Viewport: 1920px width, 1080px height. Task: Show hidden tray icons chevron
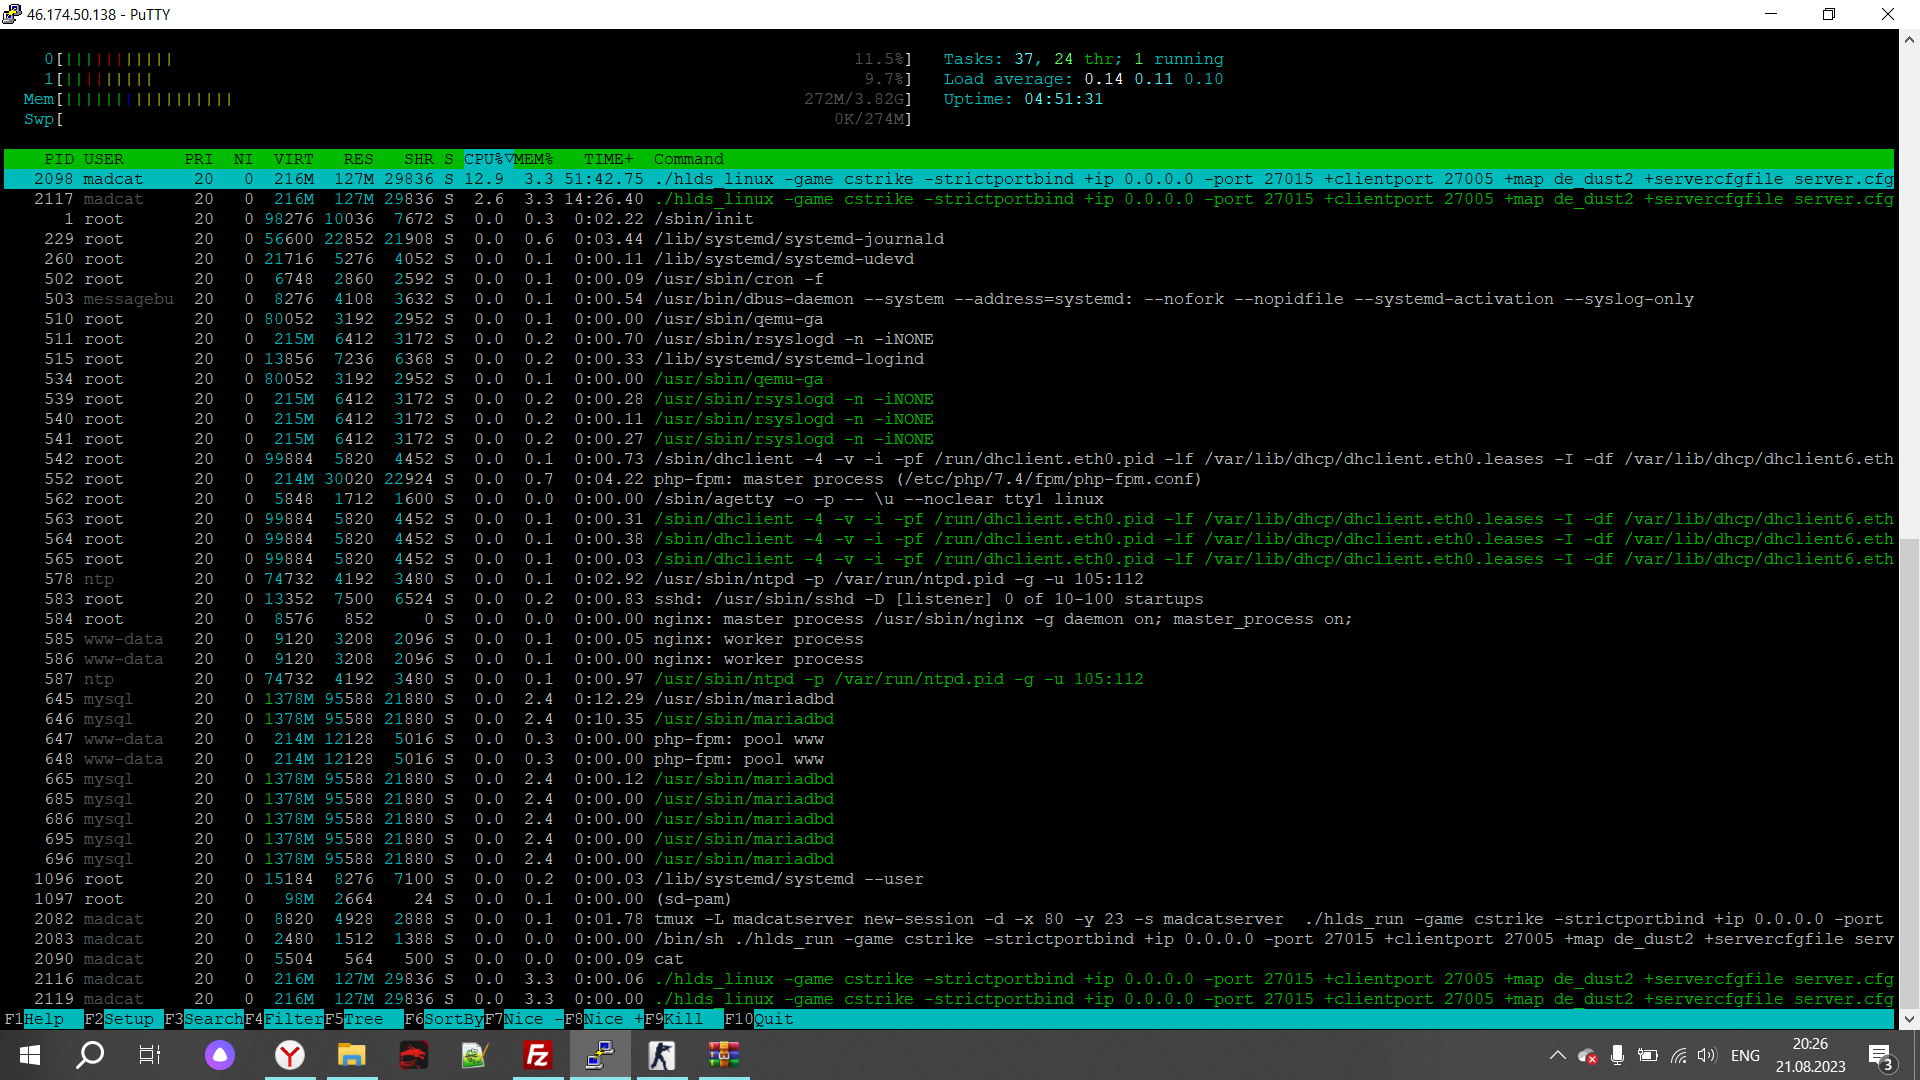(x=1557, y=1055)
